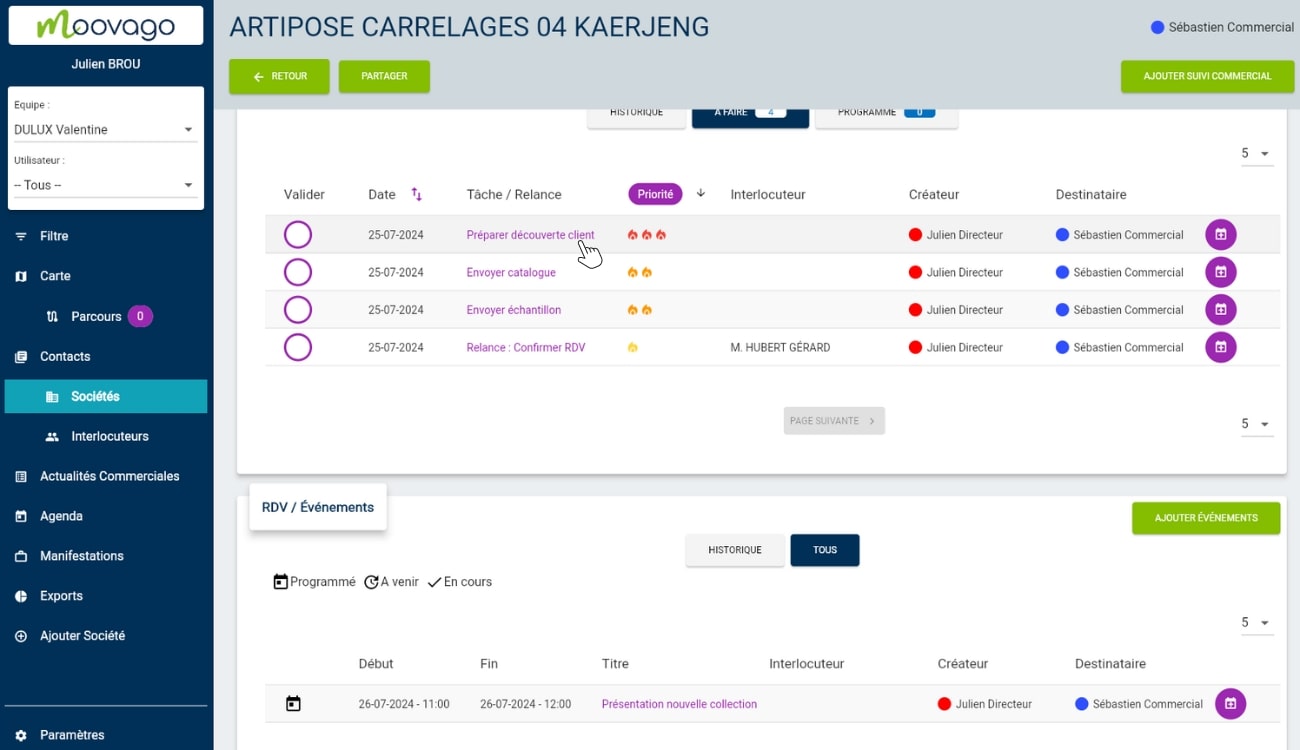The height and width of the screenshot is (750, 1300).
Task: Validate the Envoyer catalogue task circle
Action: coord(298,272)
